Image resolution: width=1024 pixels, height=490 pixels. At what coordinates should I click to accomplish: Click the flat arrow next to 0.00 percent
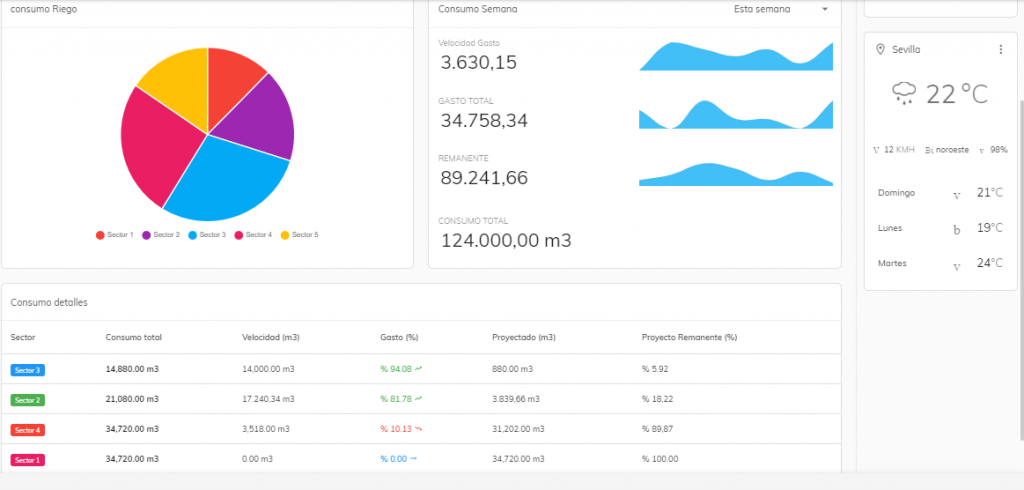point(413,459)
